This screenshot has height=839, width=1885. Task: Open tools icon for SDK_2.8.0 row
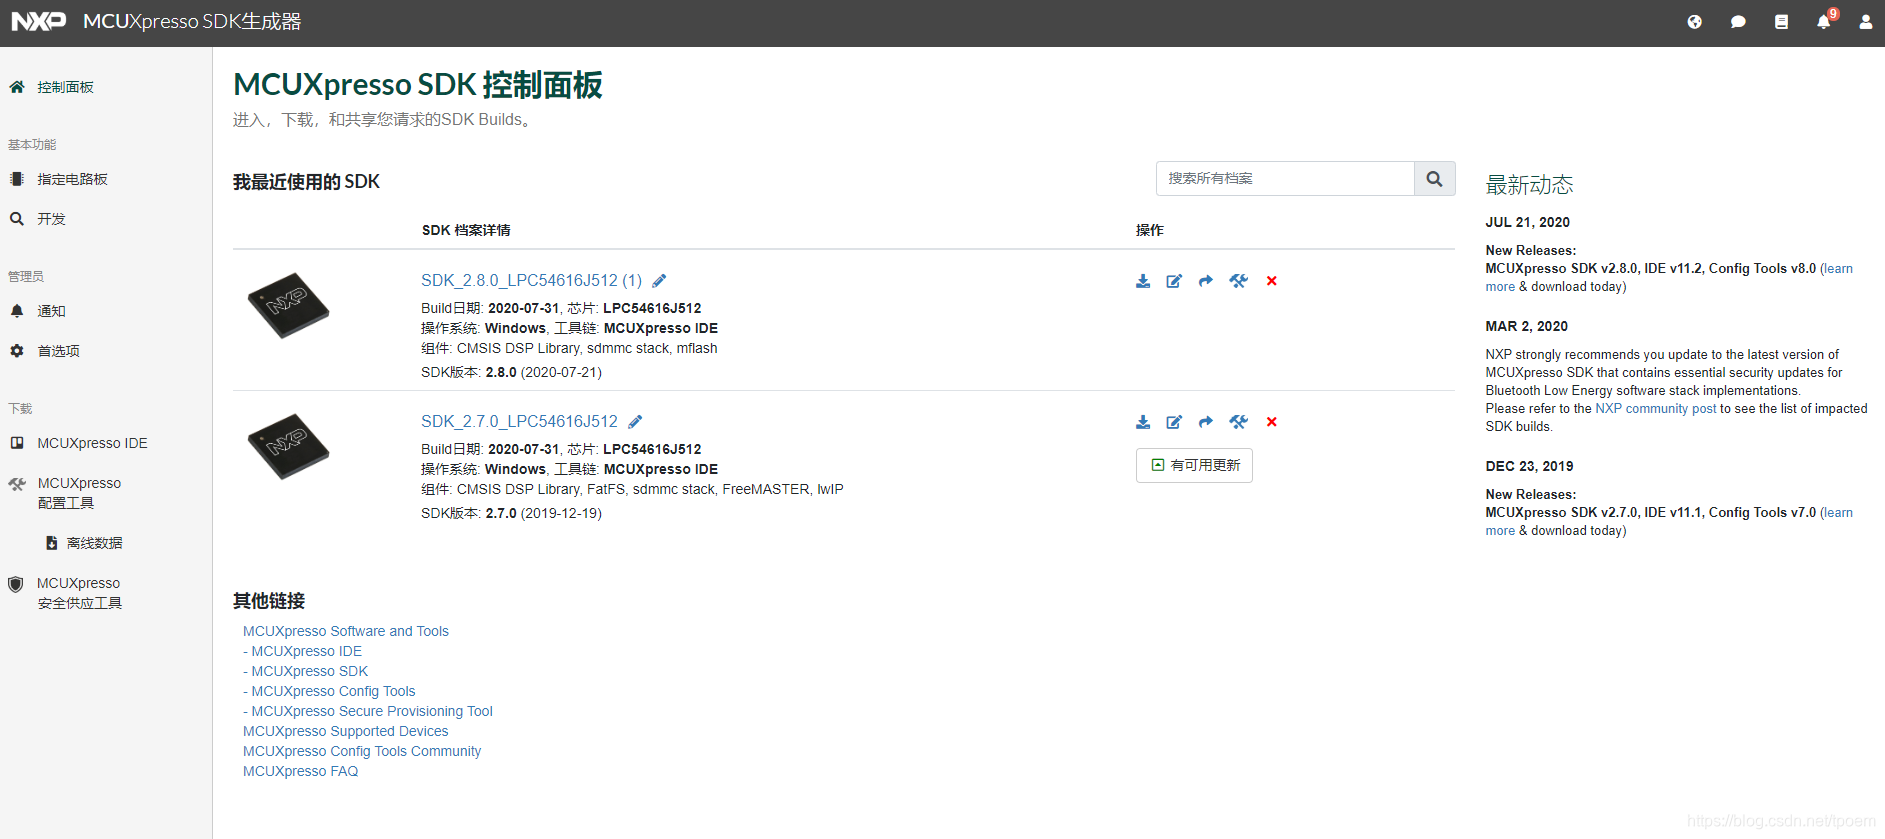[1238, 281]
